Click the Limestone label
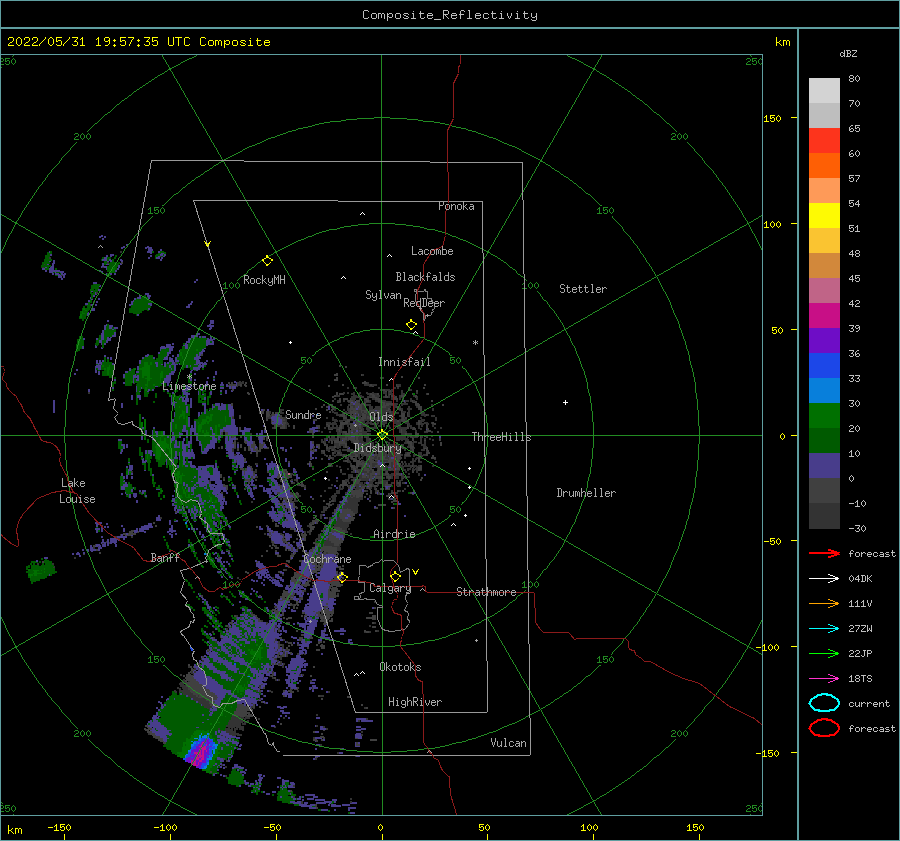 [x=189, y=386]
